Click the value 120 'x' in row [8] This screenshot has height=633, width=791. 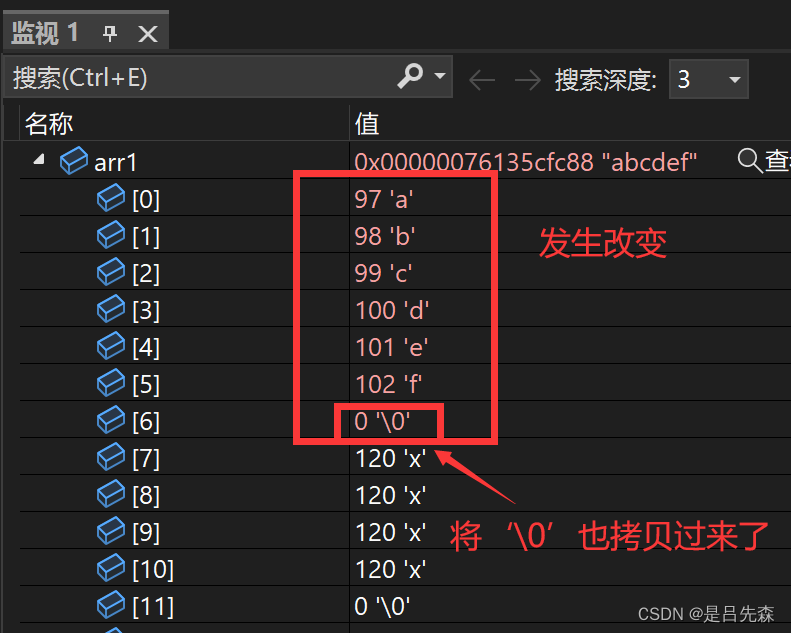coord(390,495)
